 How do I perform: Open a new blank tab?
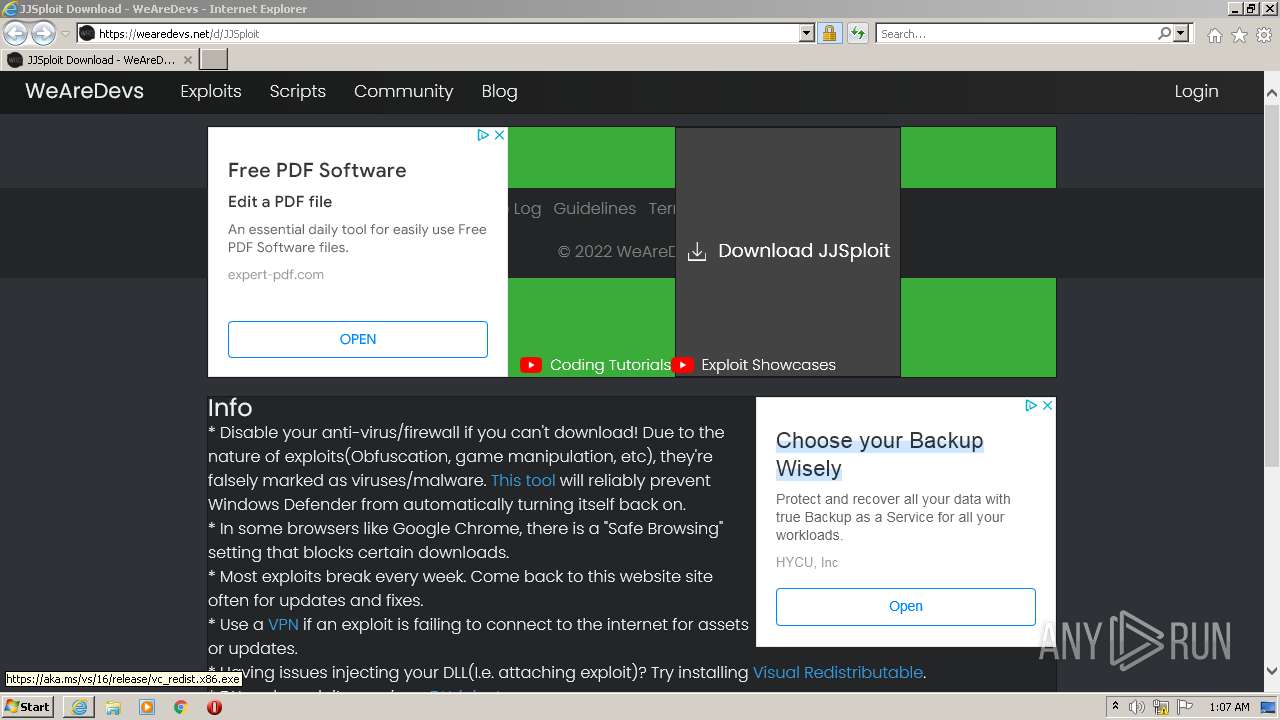[214, 60]
